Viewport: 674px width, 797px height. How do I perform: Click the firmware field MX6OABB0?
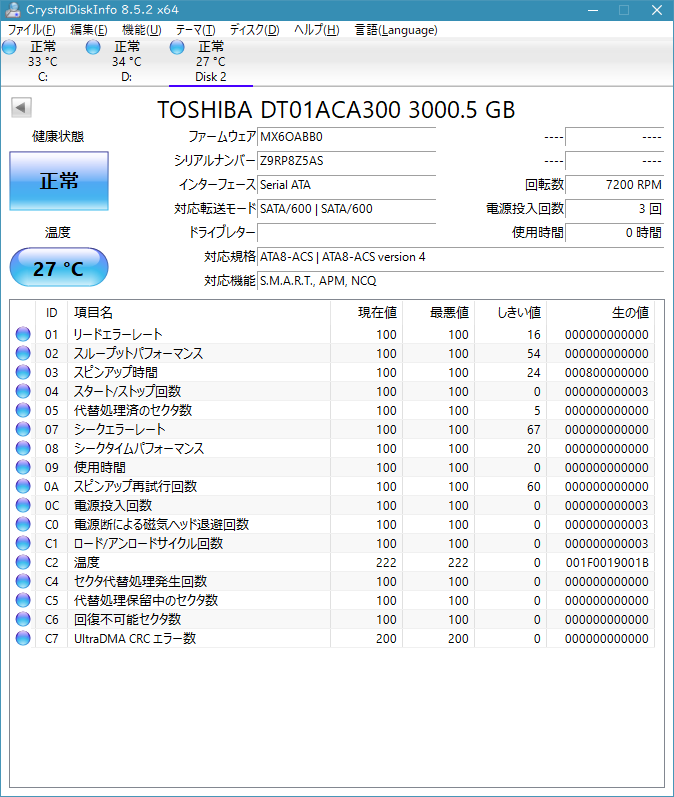(x=347, y=137)
